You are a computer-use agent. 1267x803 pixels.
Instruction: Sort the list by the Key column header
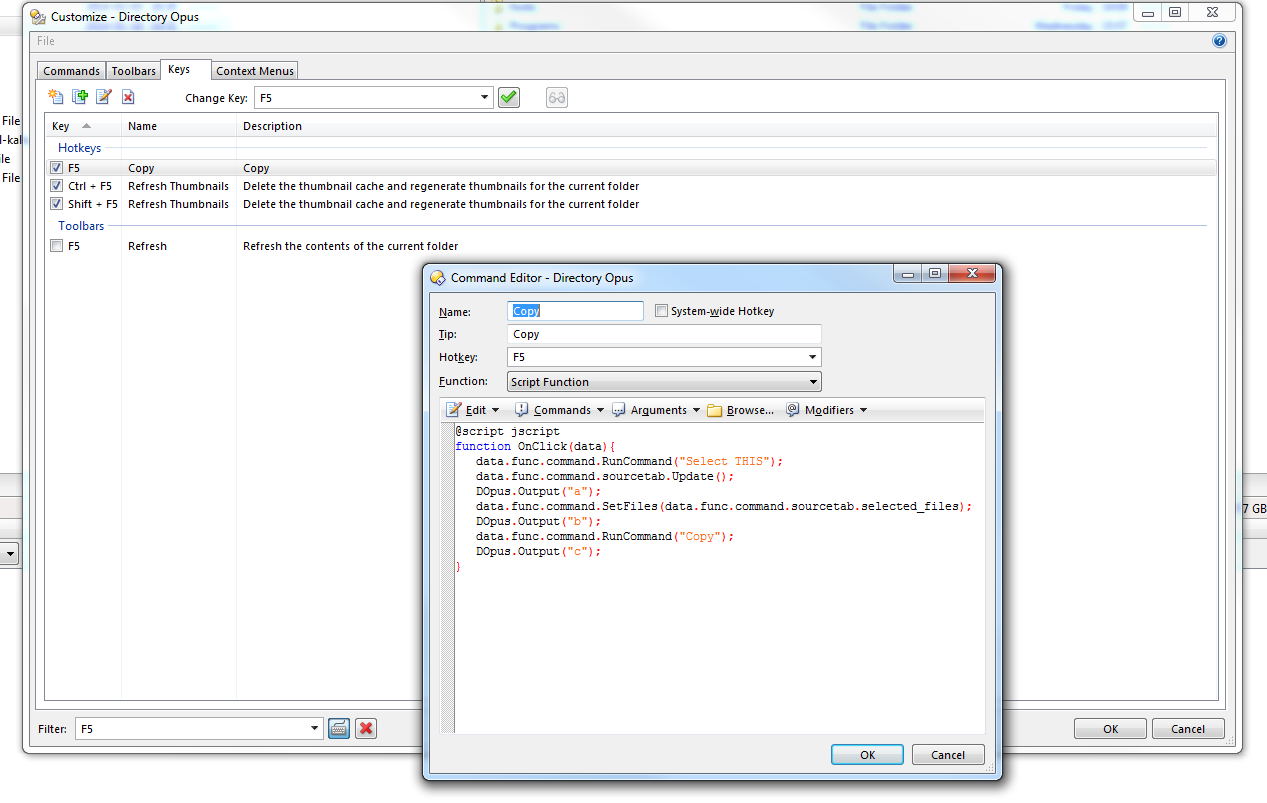click(x=84, y=126)
